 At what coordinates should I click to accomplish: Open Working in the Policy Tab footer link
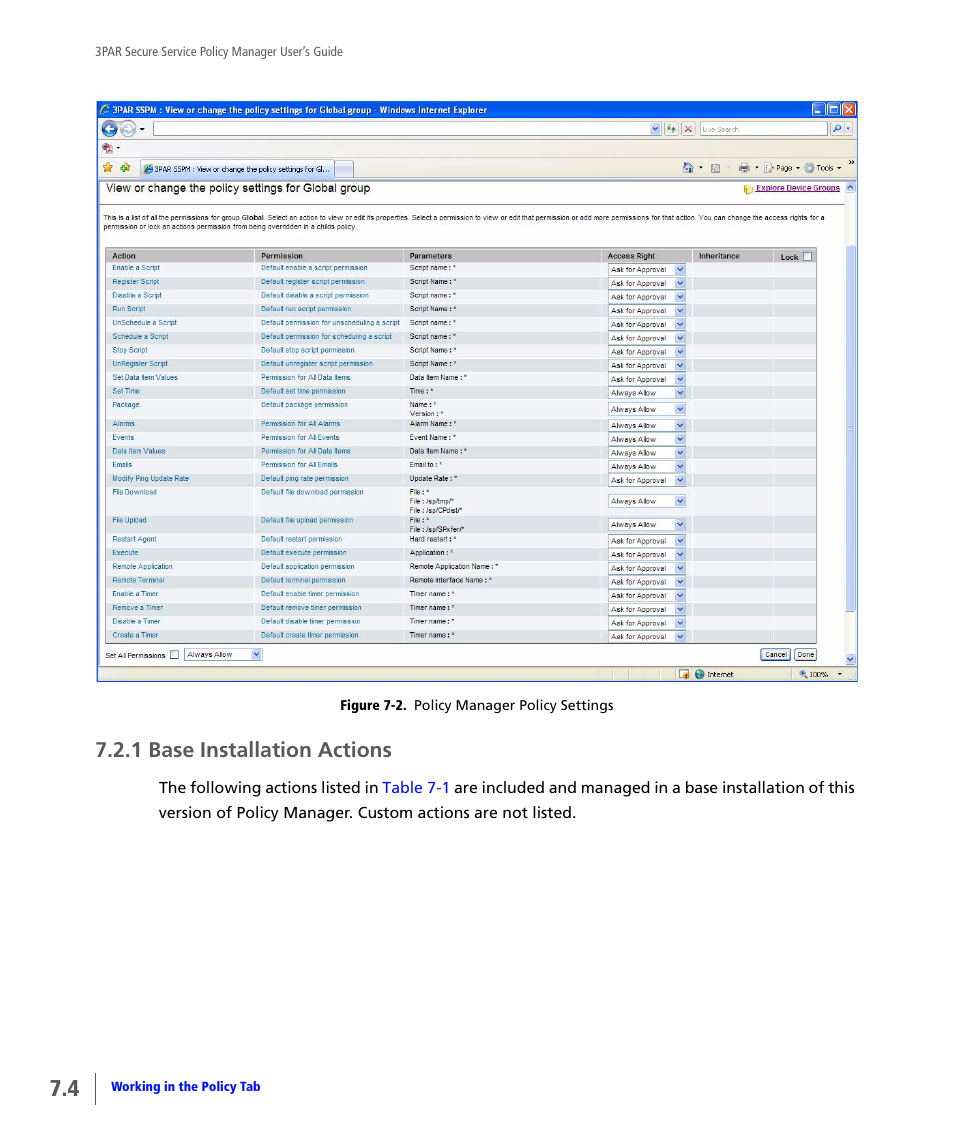186,1087
